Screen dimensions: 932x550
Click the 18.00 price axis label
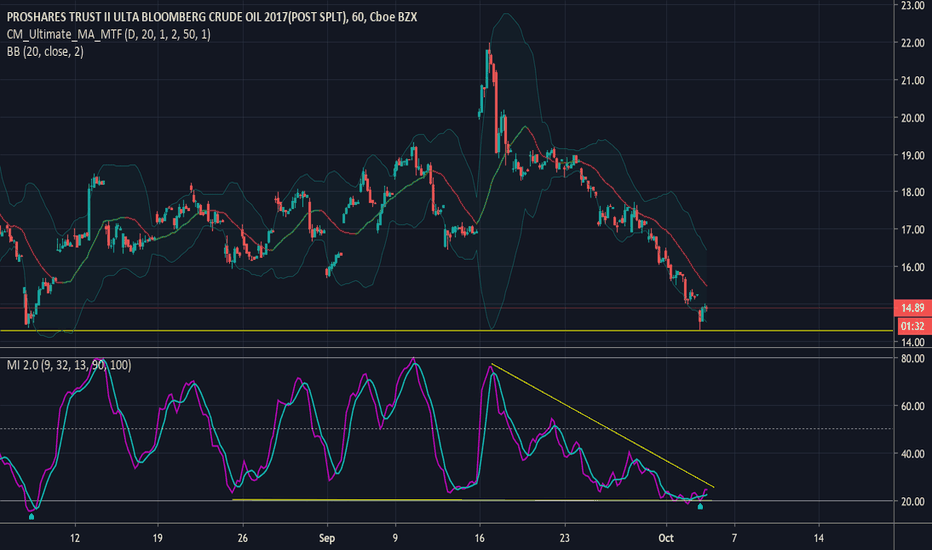click(912, 192)
